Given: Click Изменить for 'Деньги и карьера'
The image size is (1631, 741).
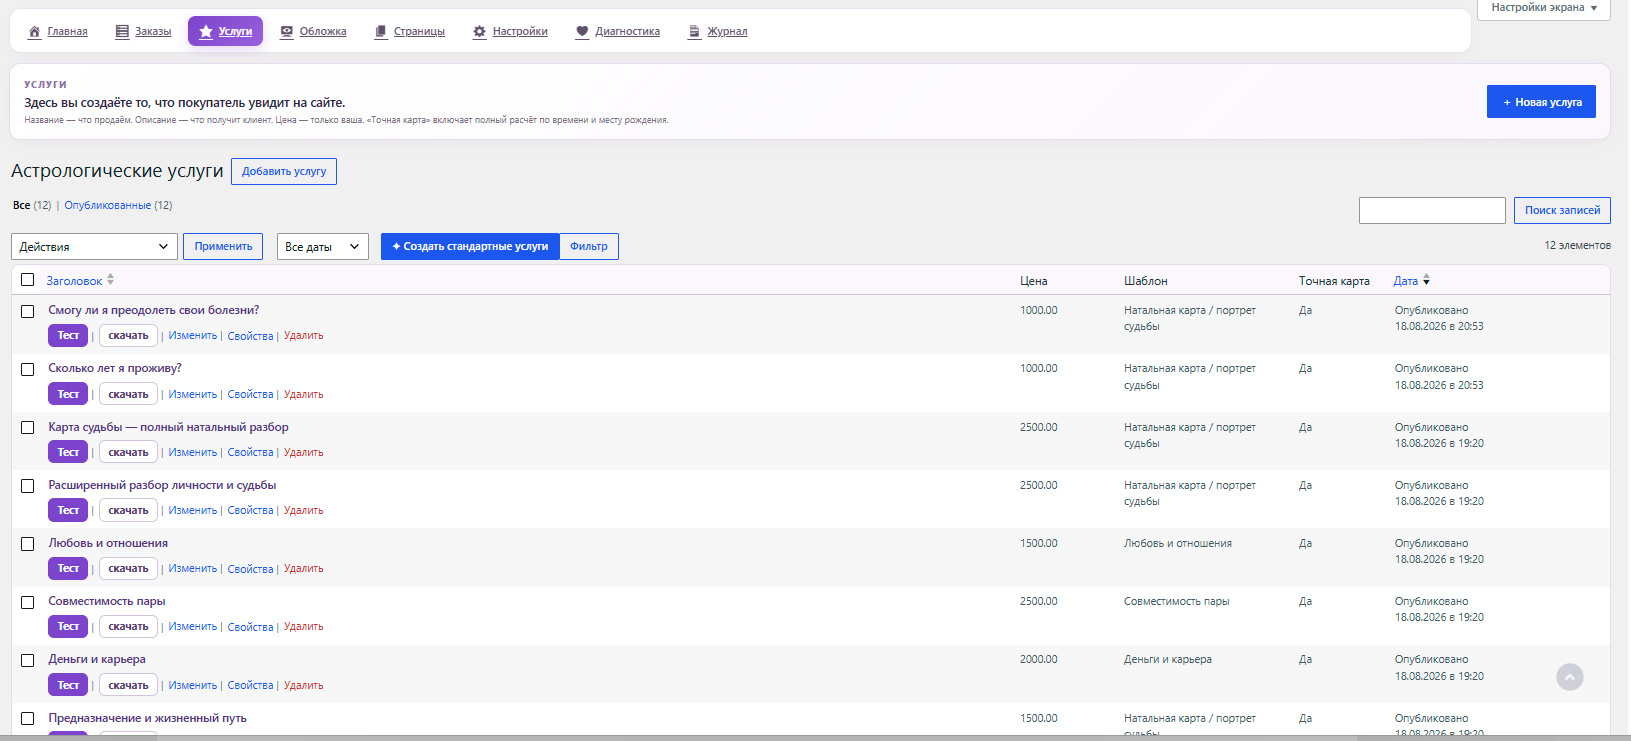Looking at the screenshot, I should click(193, 685).
